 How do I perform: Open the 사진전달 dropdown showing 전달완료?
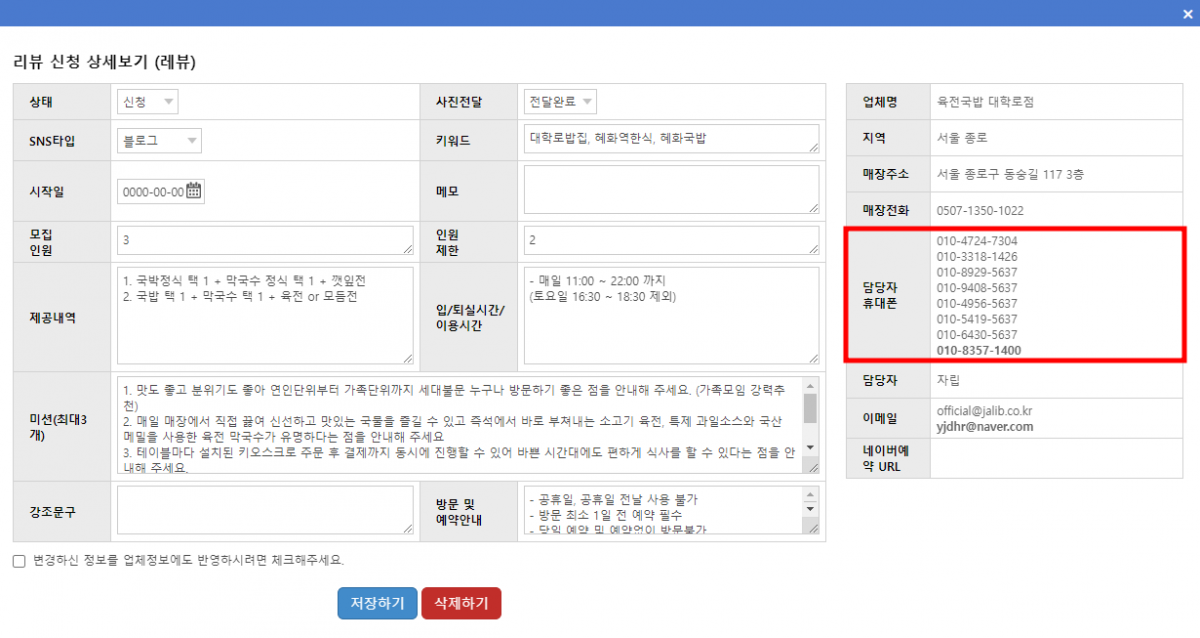coord(560,101)
